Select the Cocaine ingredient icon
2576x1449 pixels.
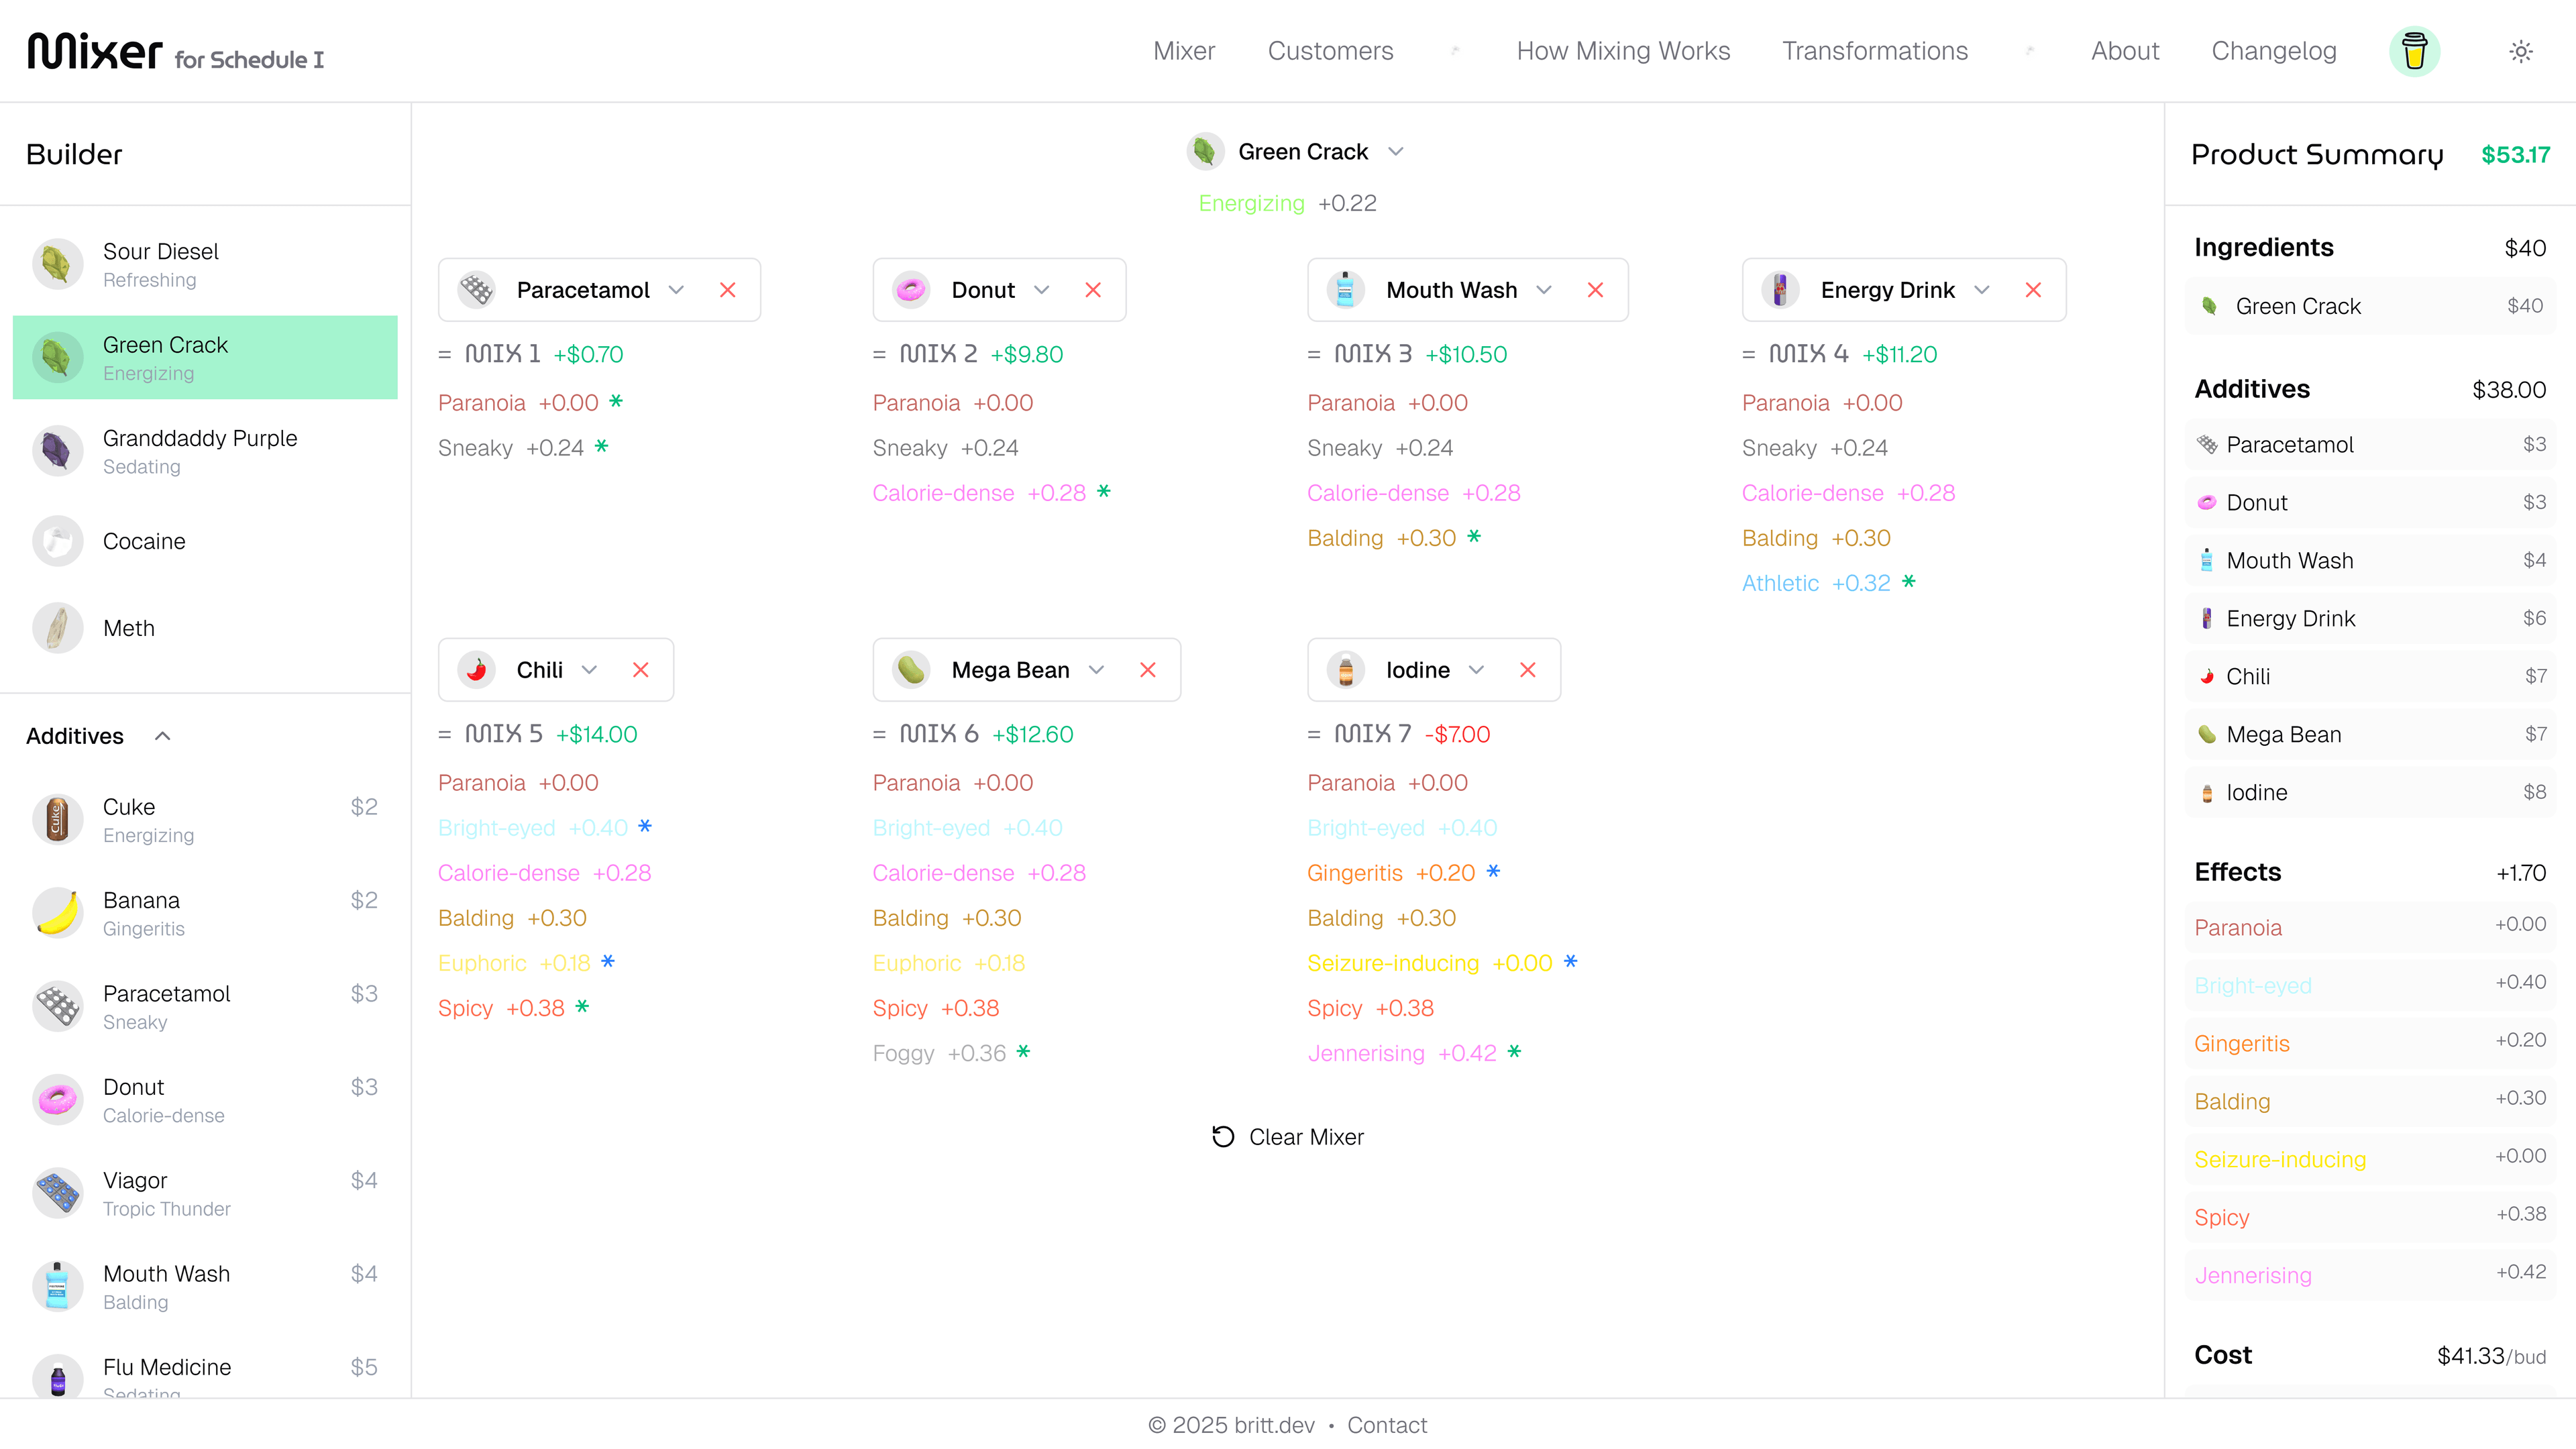click(x=57, y=541)
